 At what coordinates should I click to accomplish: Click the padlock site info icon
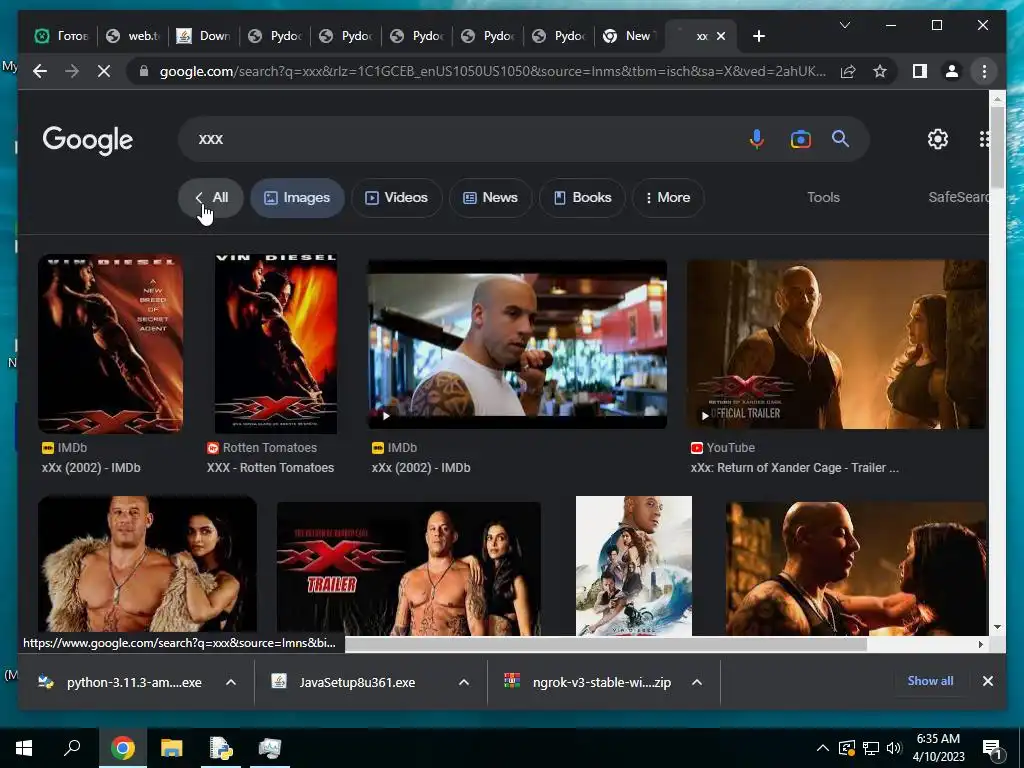(144, 71)
